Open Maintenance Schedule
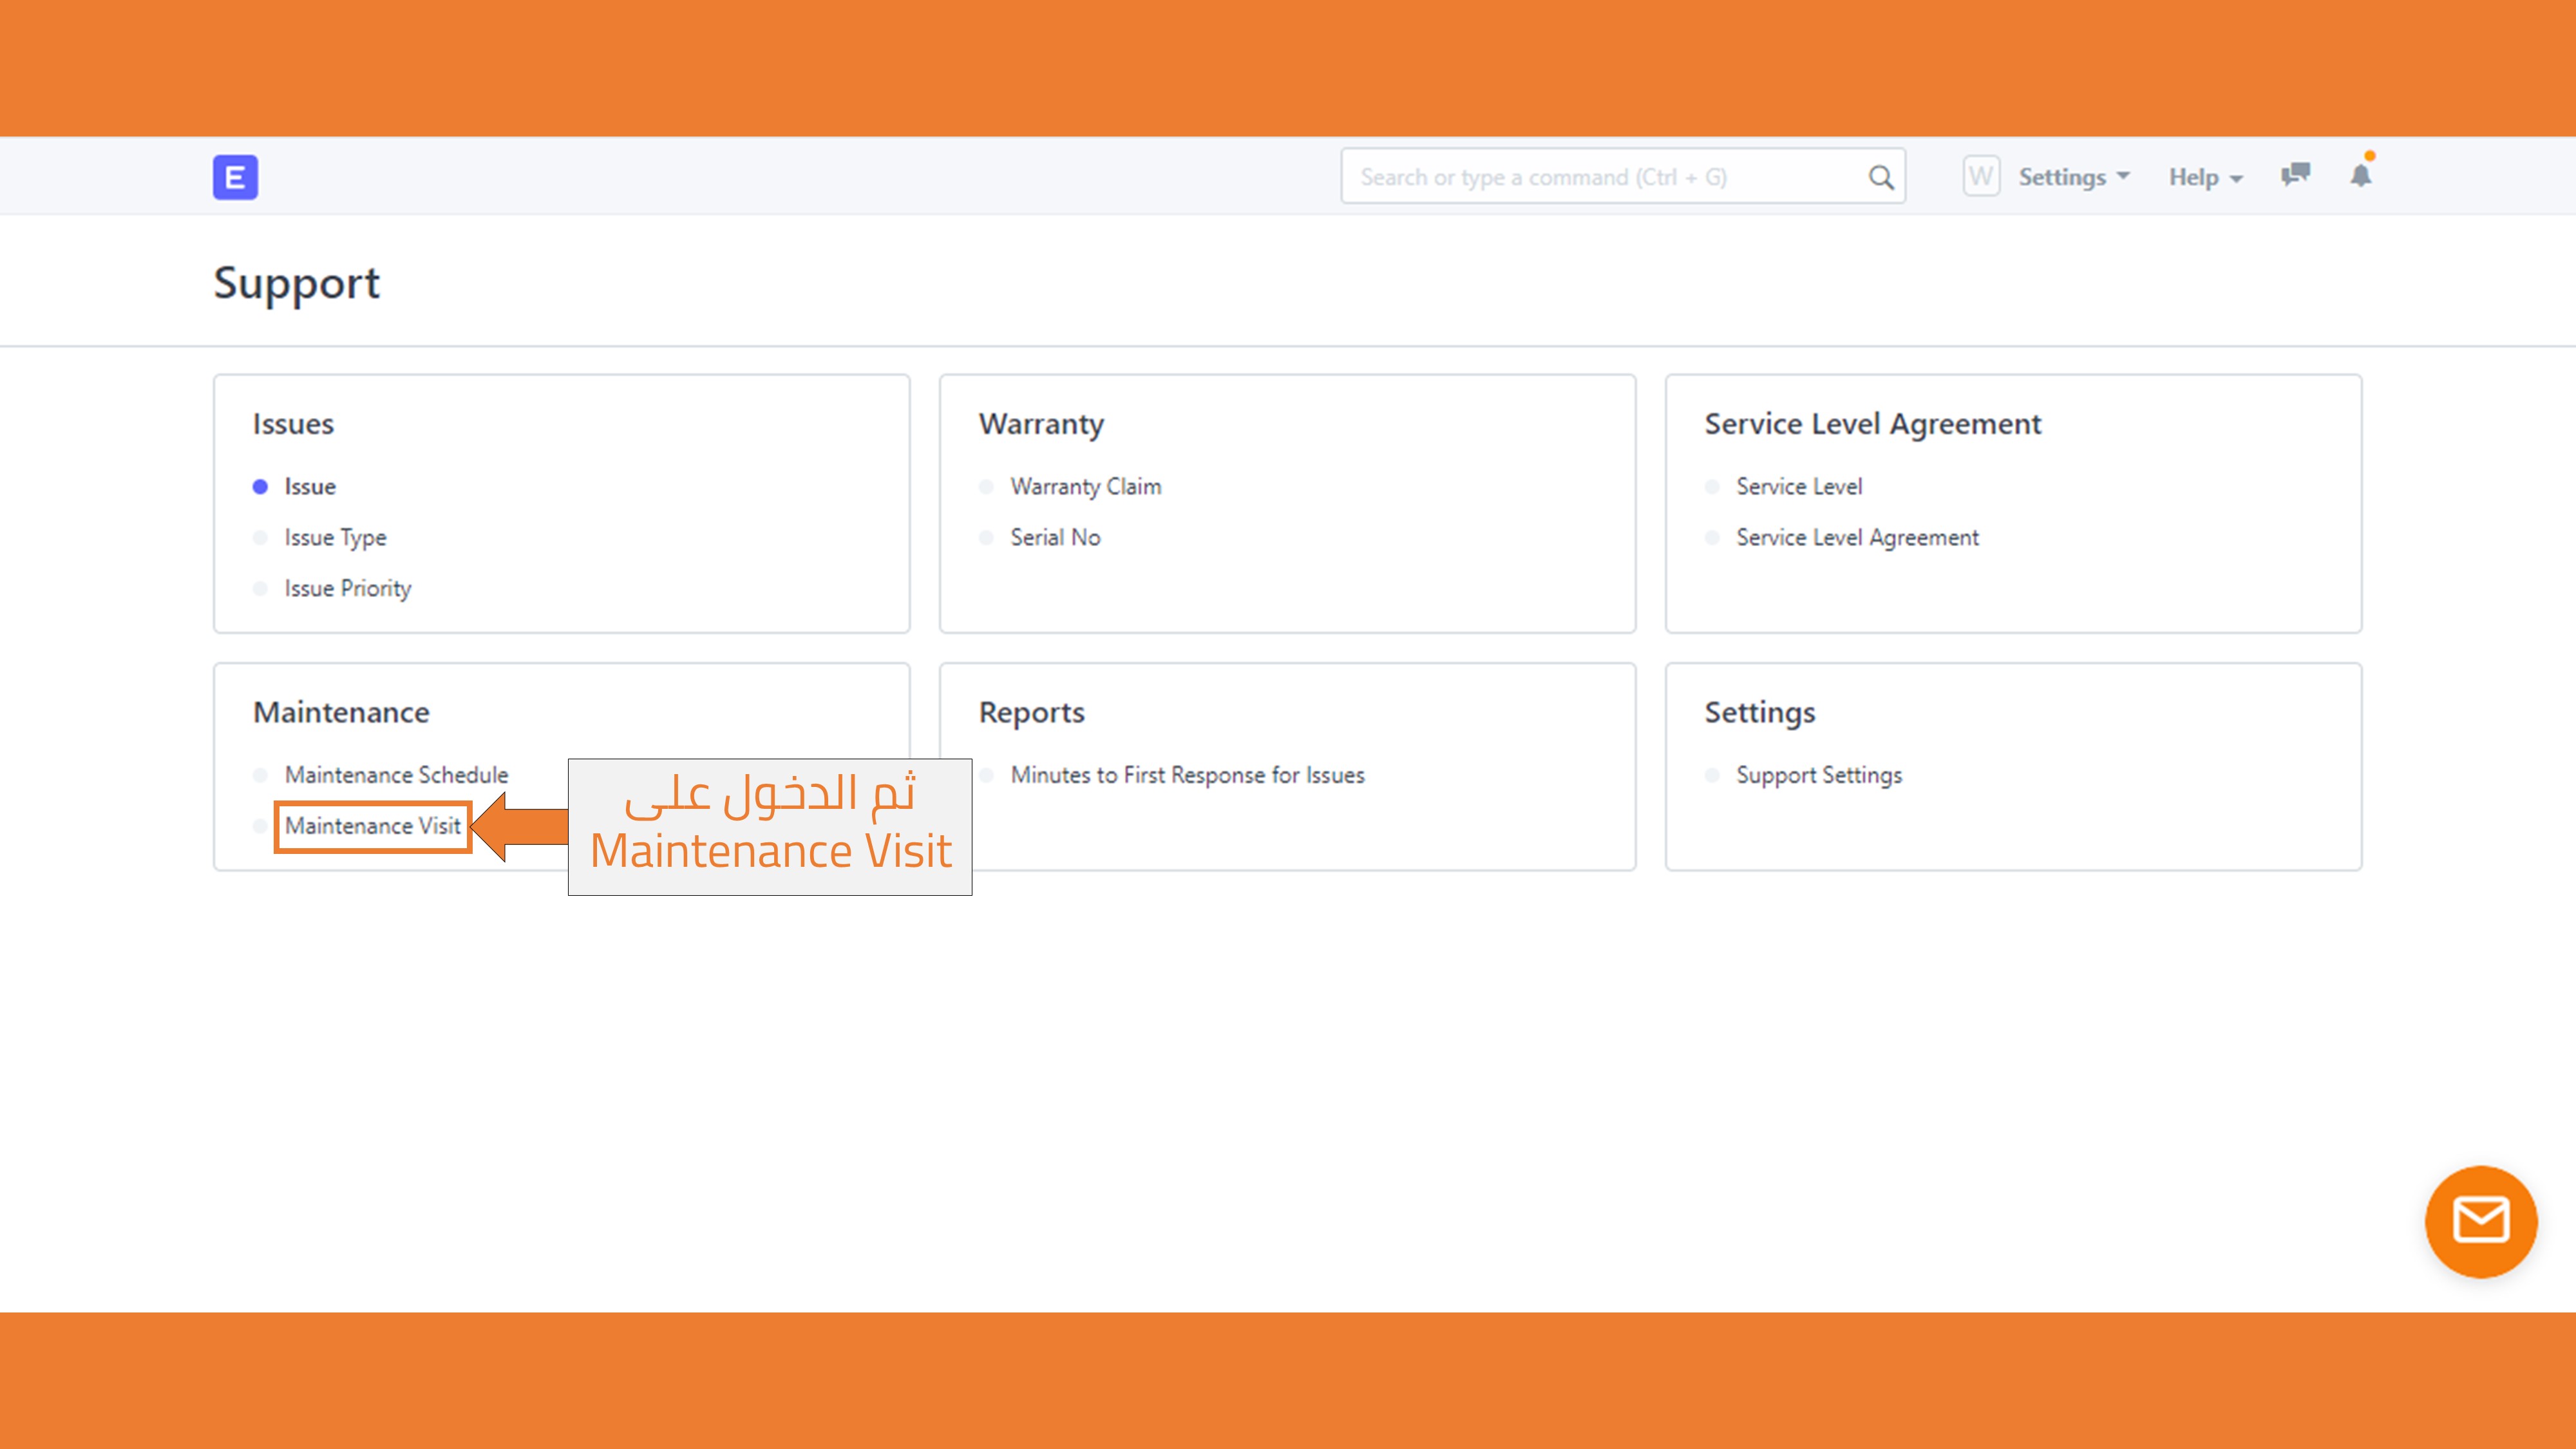Image resolution: width=2576 pixels, height=1449 pixels. [396, 775]
